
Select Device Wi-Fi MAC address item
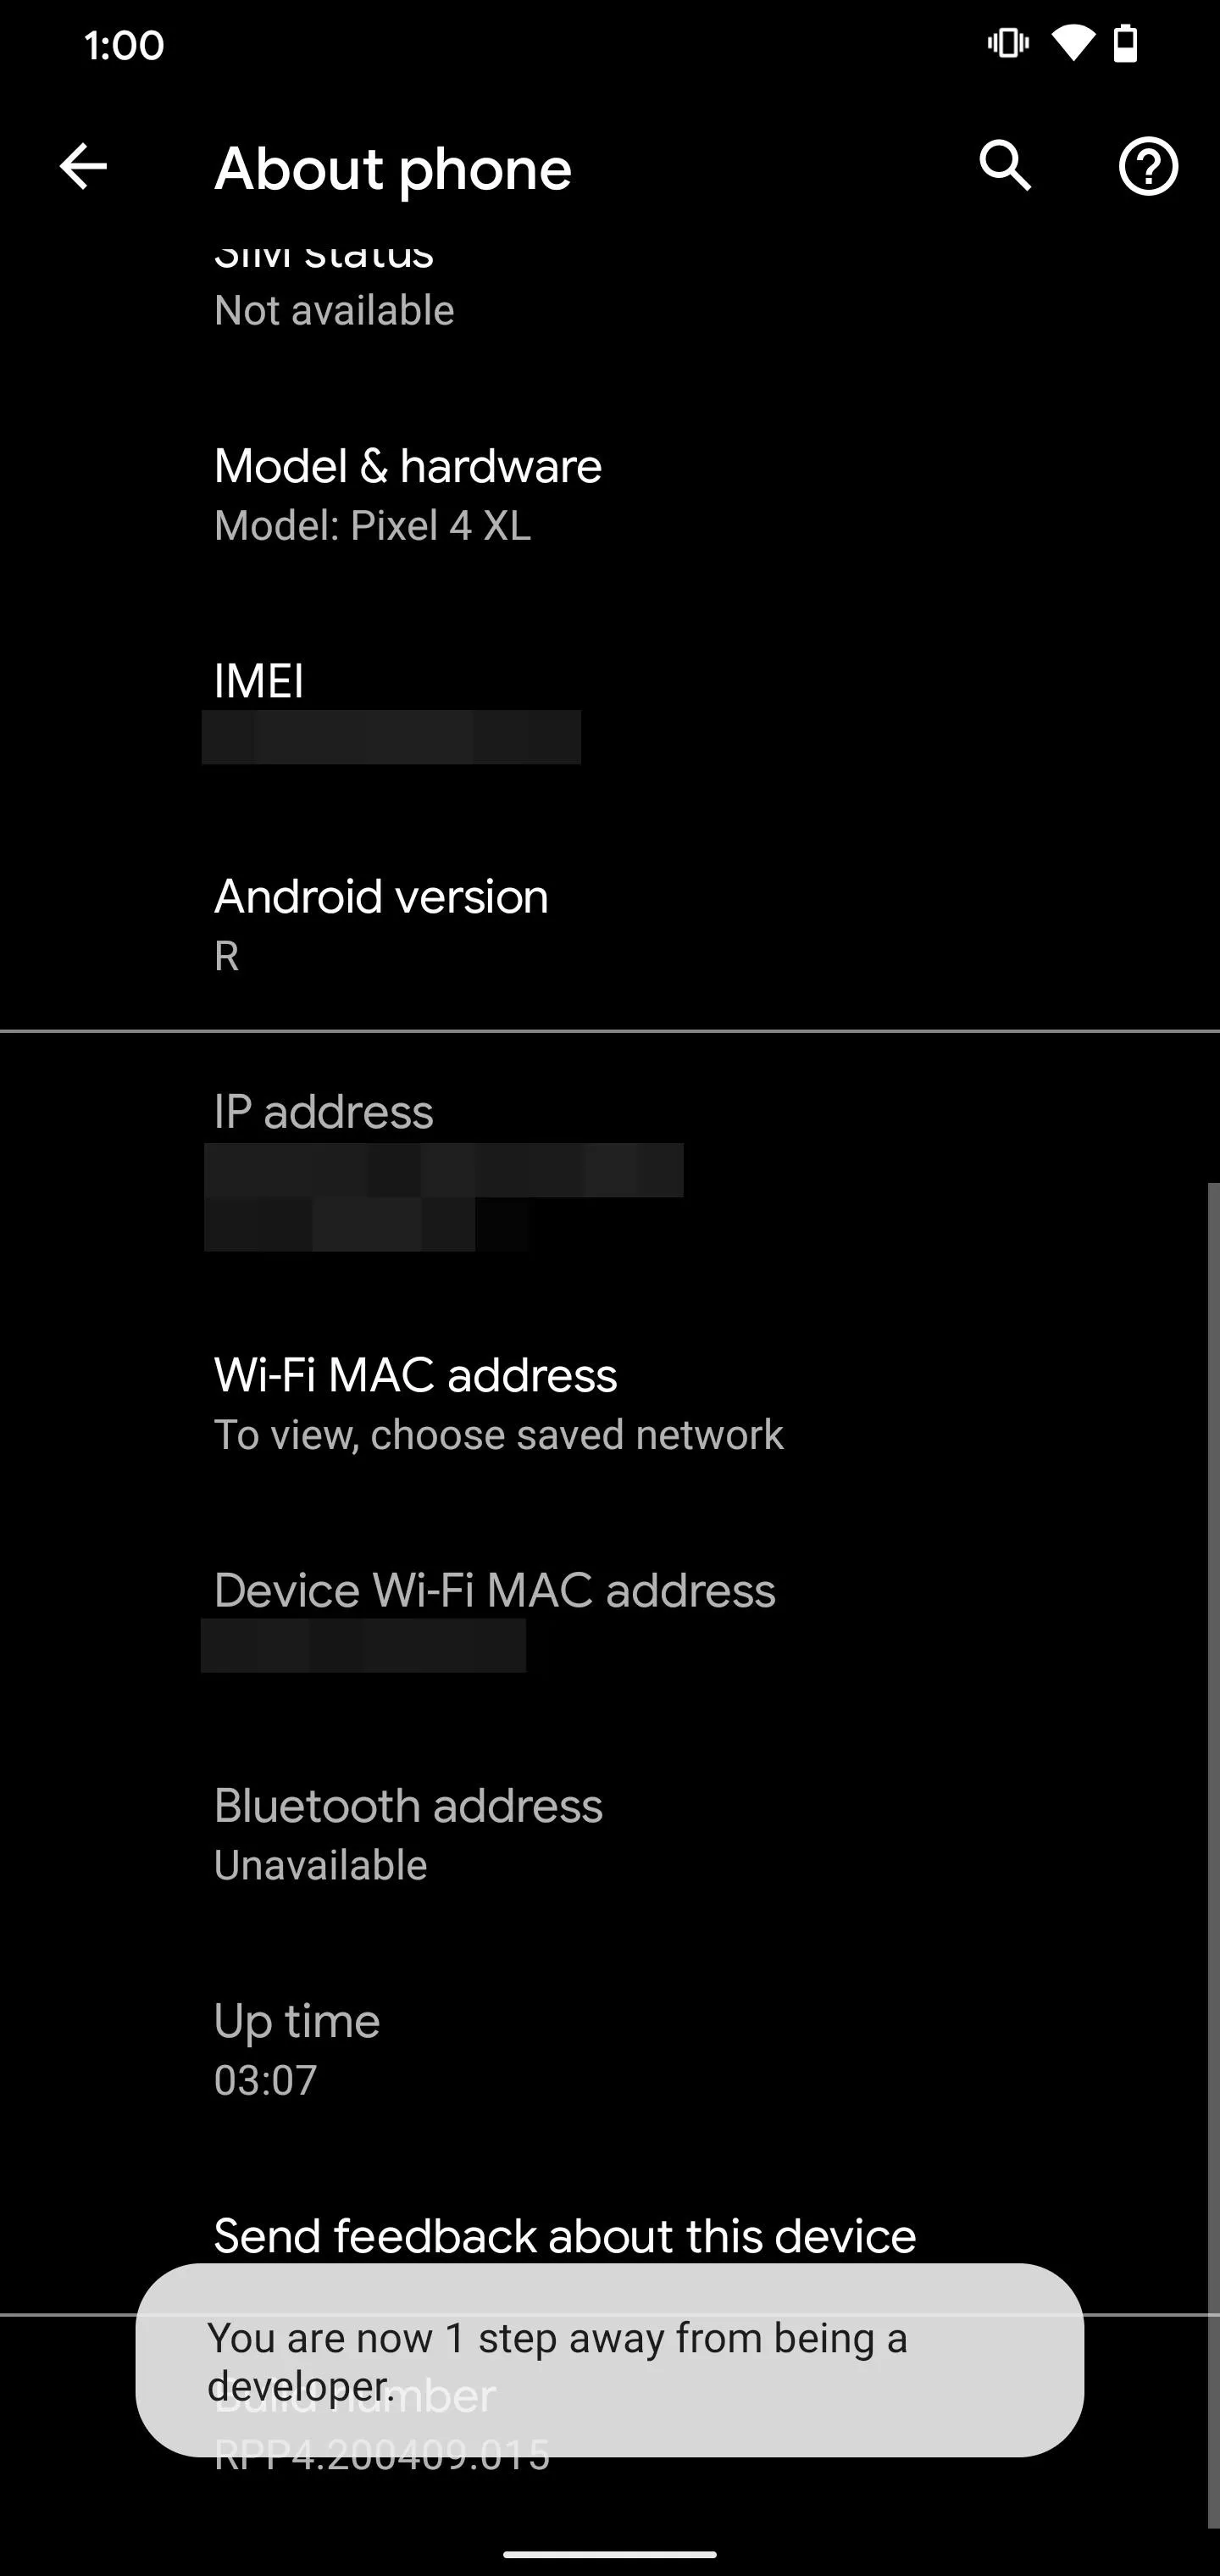pyautogui.click(x=610, y=1619)
